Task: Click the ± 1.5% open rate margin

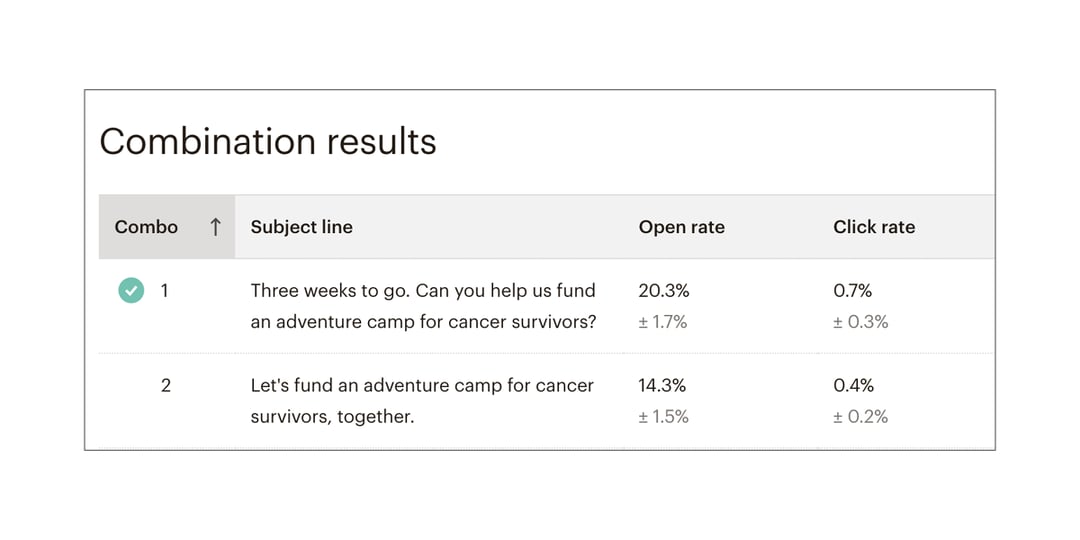Action: point(663,417)
